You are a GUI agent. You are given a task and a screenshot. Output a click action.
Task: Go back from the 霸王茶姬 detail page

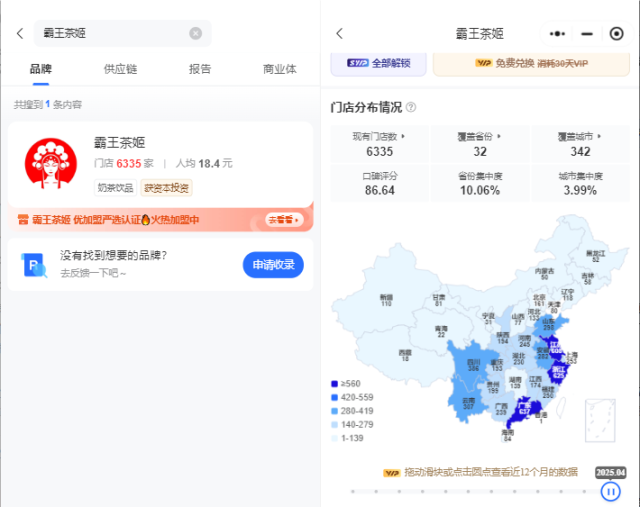pyautogui.click(x=340, y=33)
